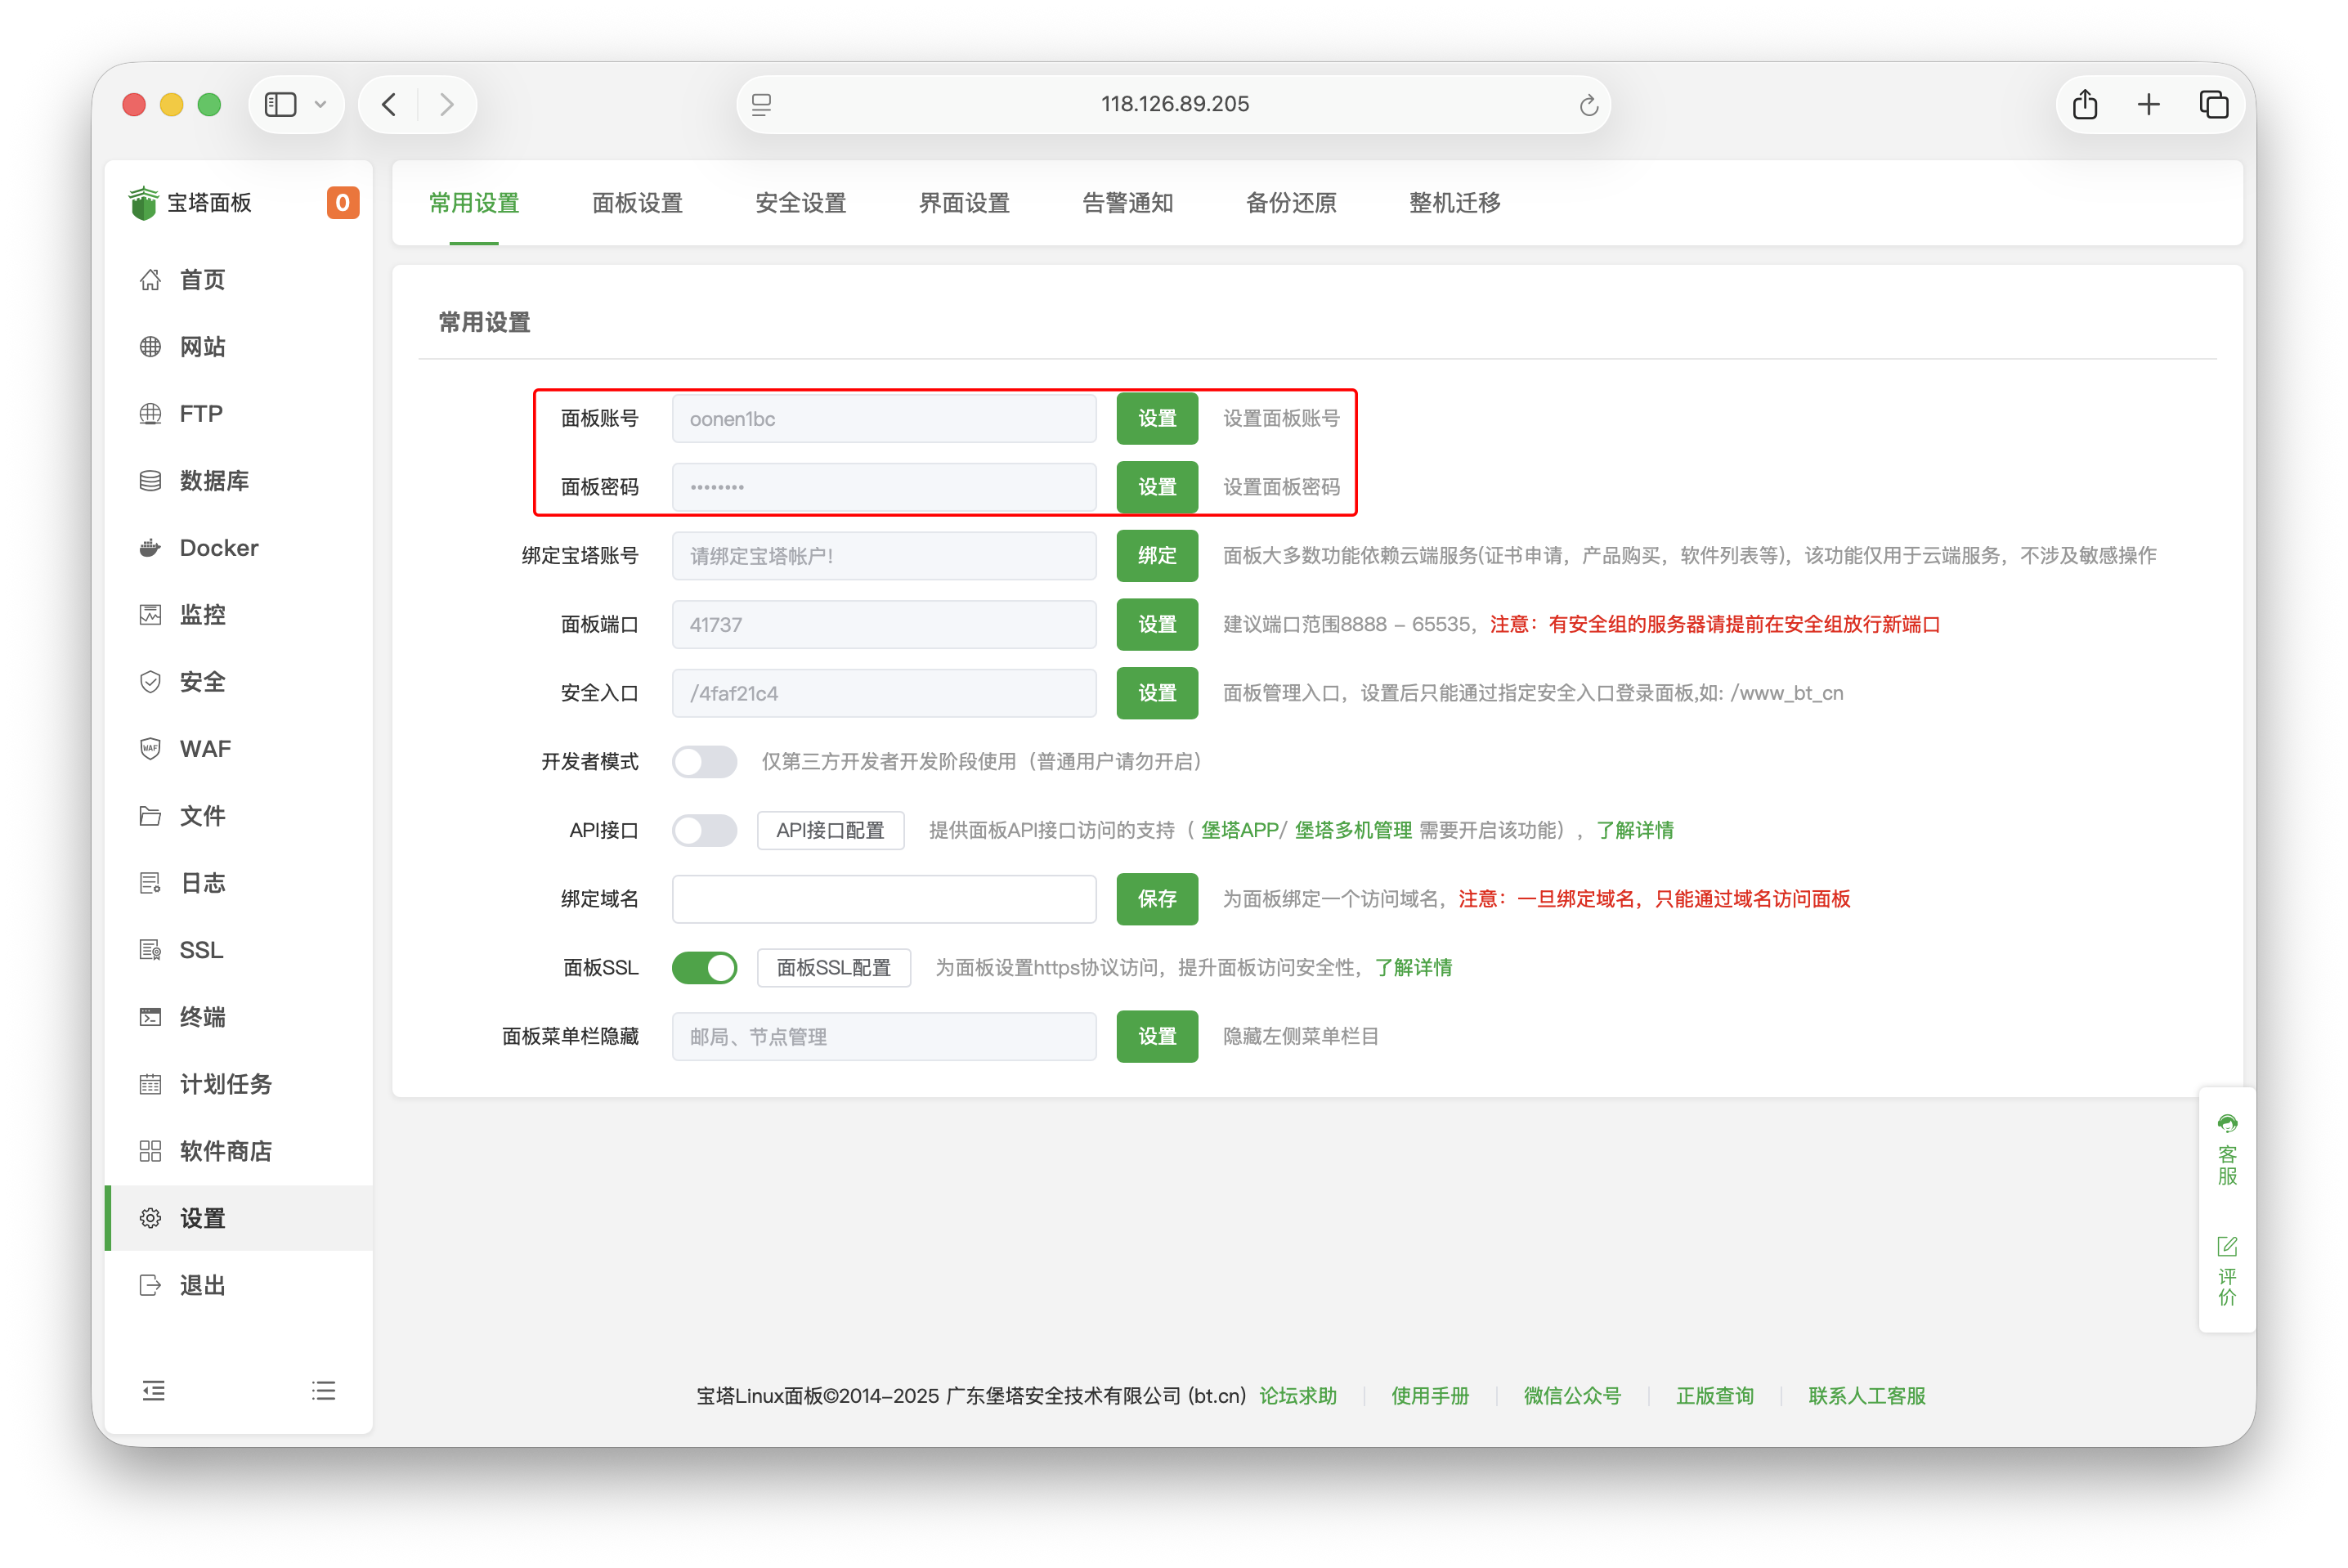Viewport: 2348px width, 1568px height.
Task: Enable 开发者模式 developer mode
Action: click(x=705, y=761)
